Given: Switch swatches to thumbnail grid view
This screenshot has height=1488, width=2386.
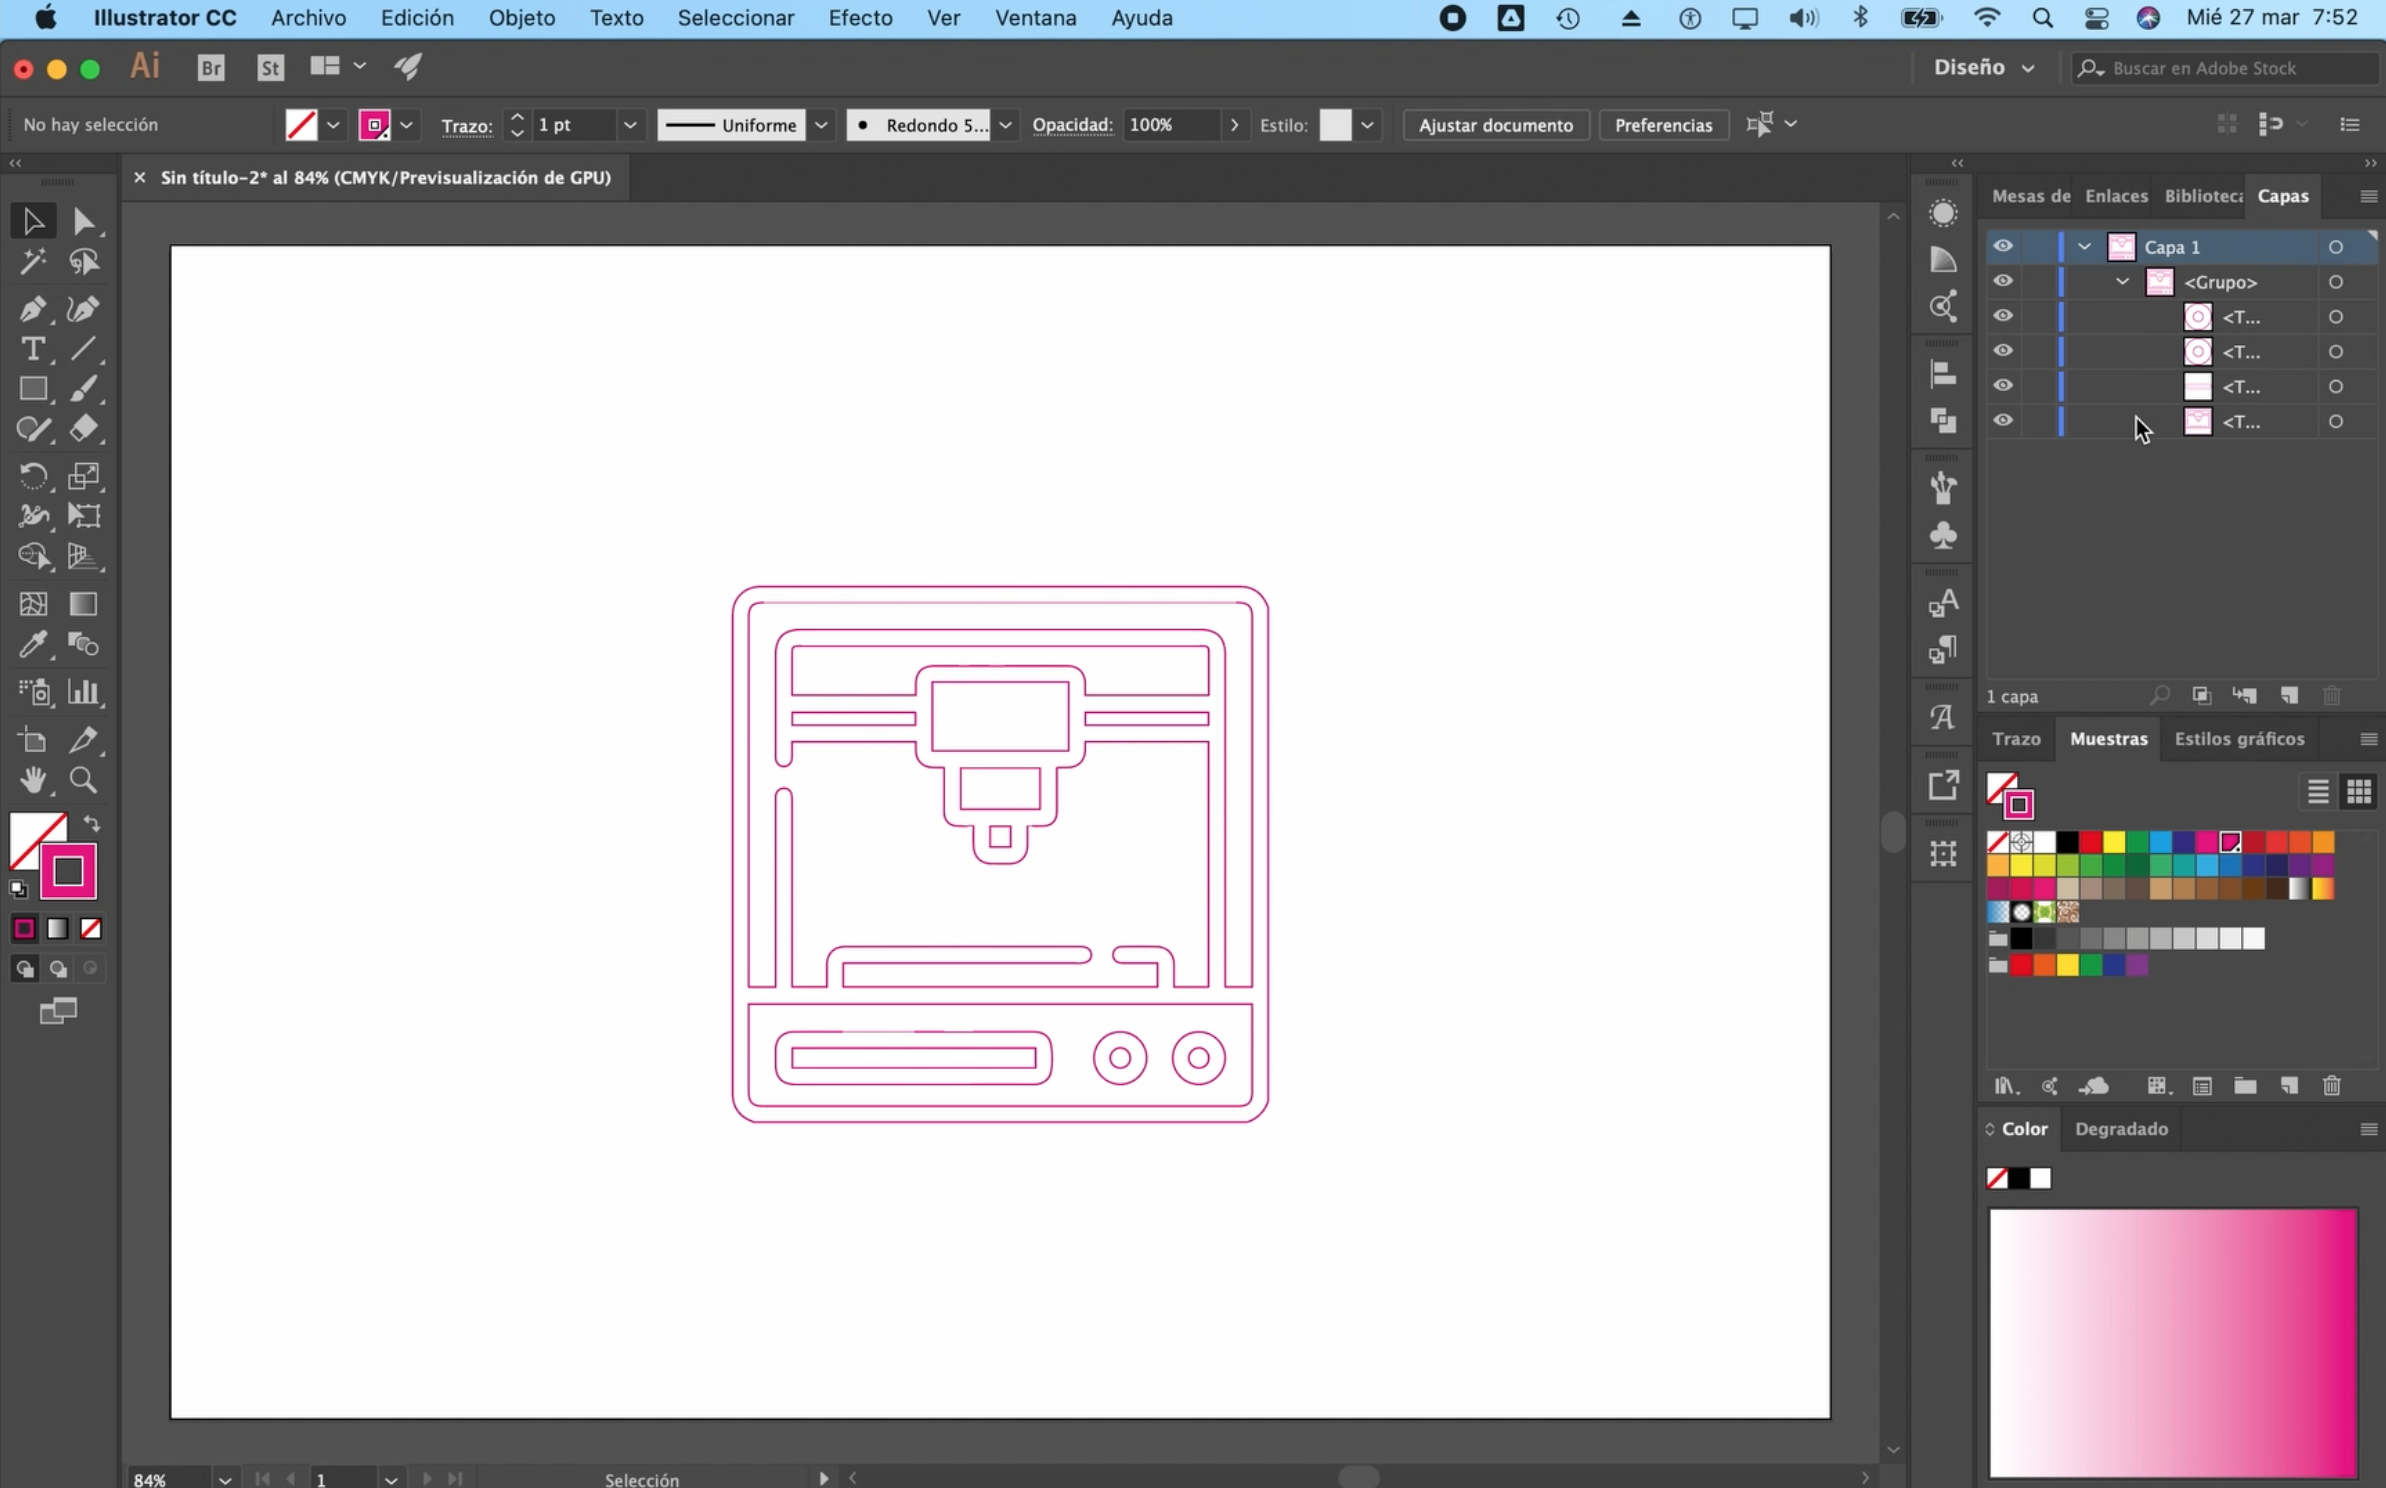Looking at the screenshot, I should coord(2359,792).
